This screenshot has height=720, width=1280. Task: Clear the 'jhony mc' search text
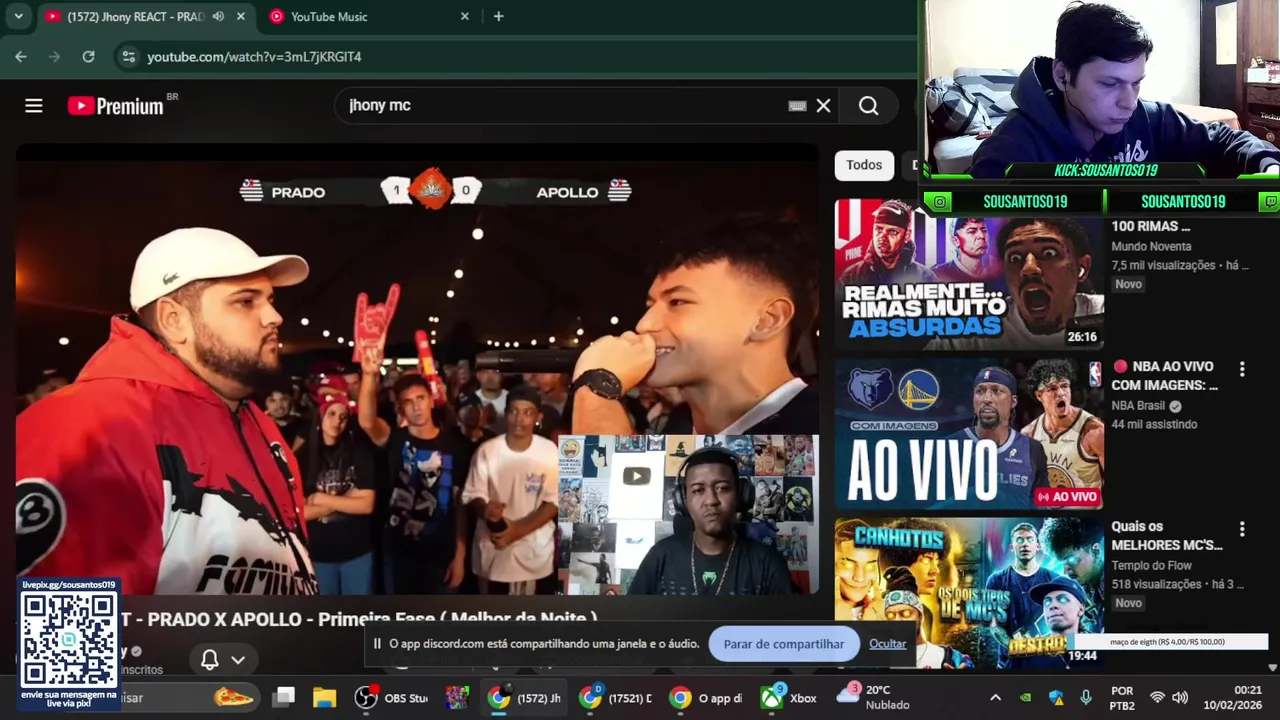pyautogui.click(x=823, y=106)
